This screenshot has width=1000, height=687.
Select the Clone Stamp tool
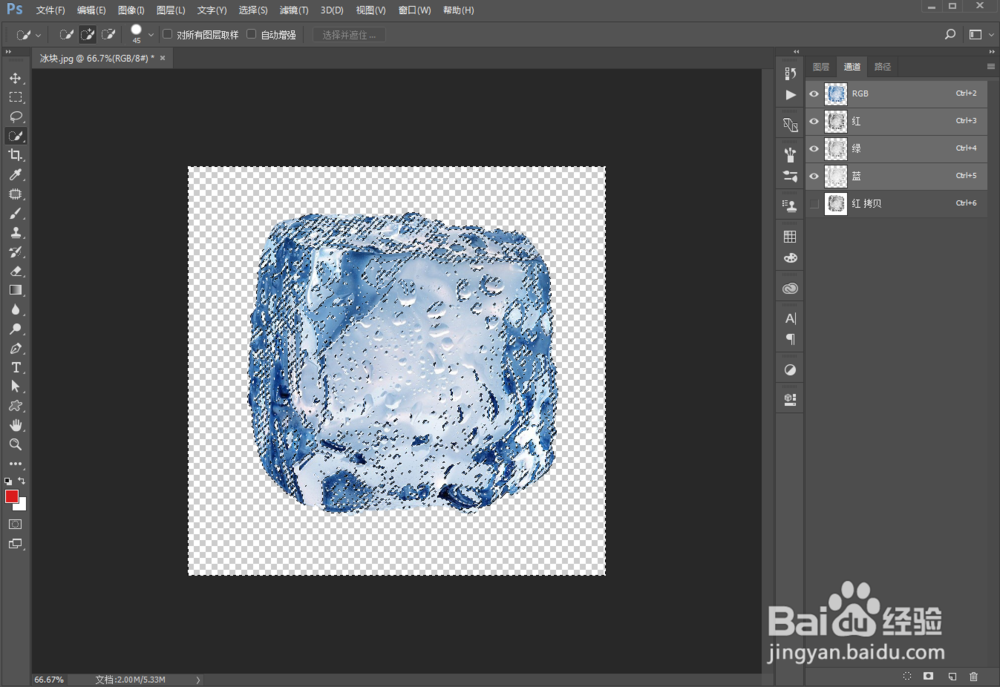point(15,232)
